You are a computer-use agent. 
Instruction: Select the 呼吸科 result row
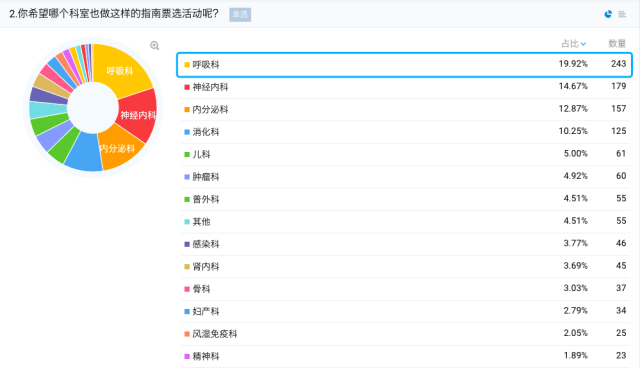point(404,64)
